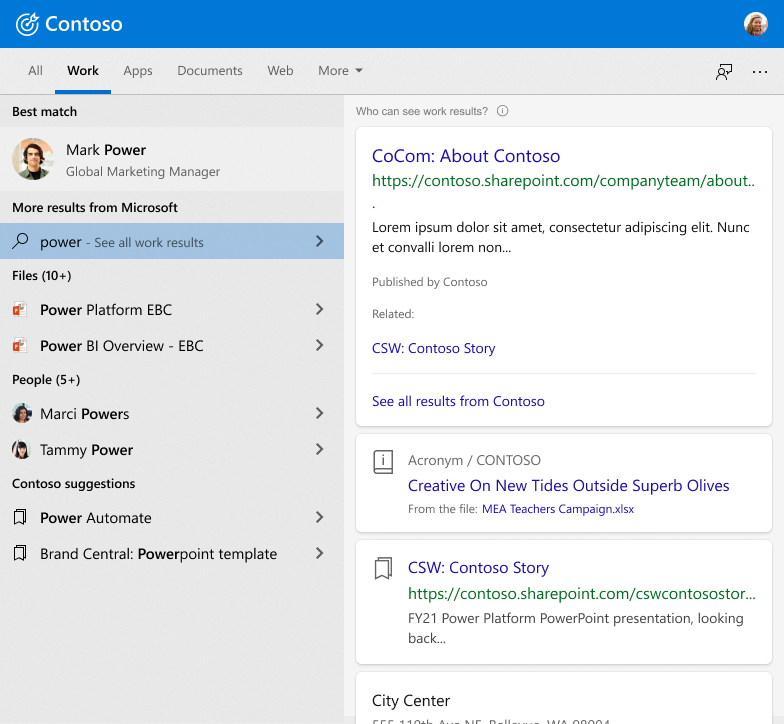Click Published by Contoso text

[x=430, y=282]
